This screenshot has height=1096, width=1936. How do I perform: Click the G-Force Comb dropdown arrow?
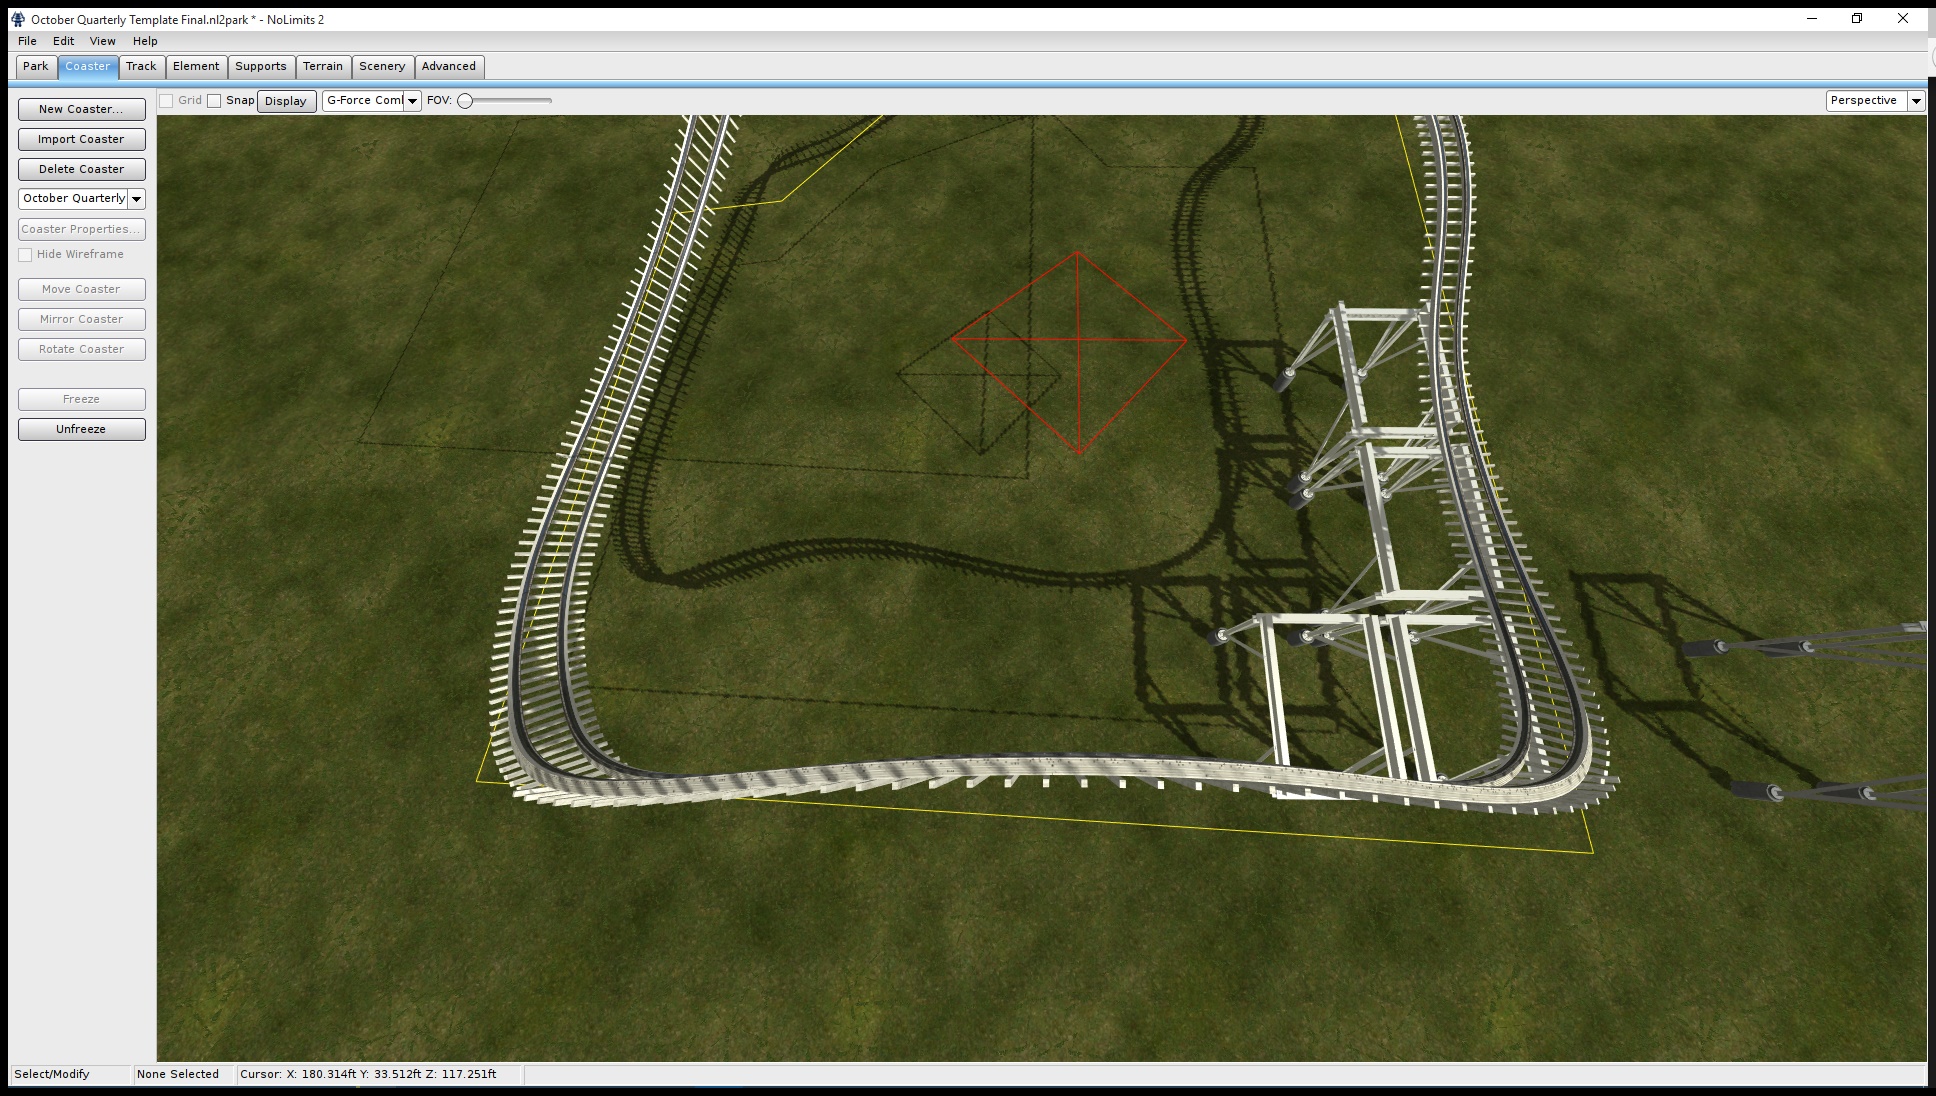(412, 101)
